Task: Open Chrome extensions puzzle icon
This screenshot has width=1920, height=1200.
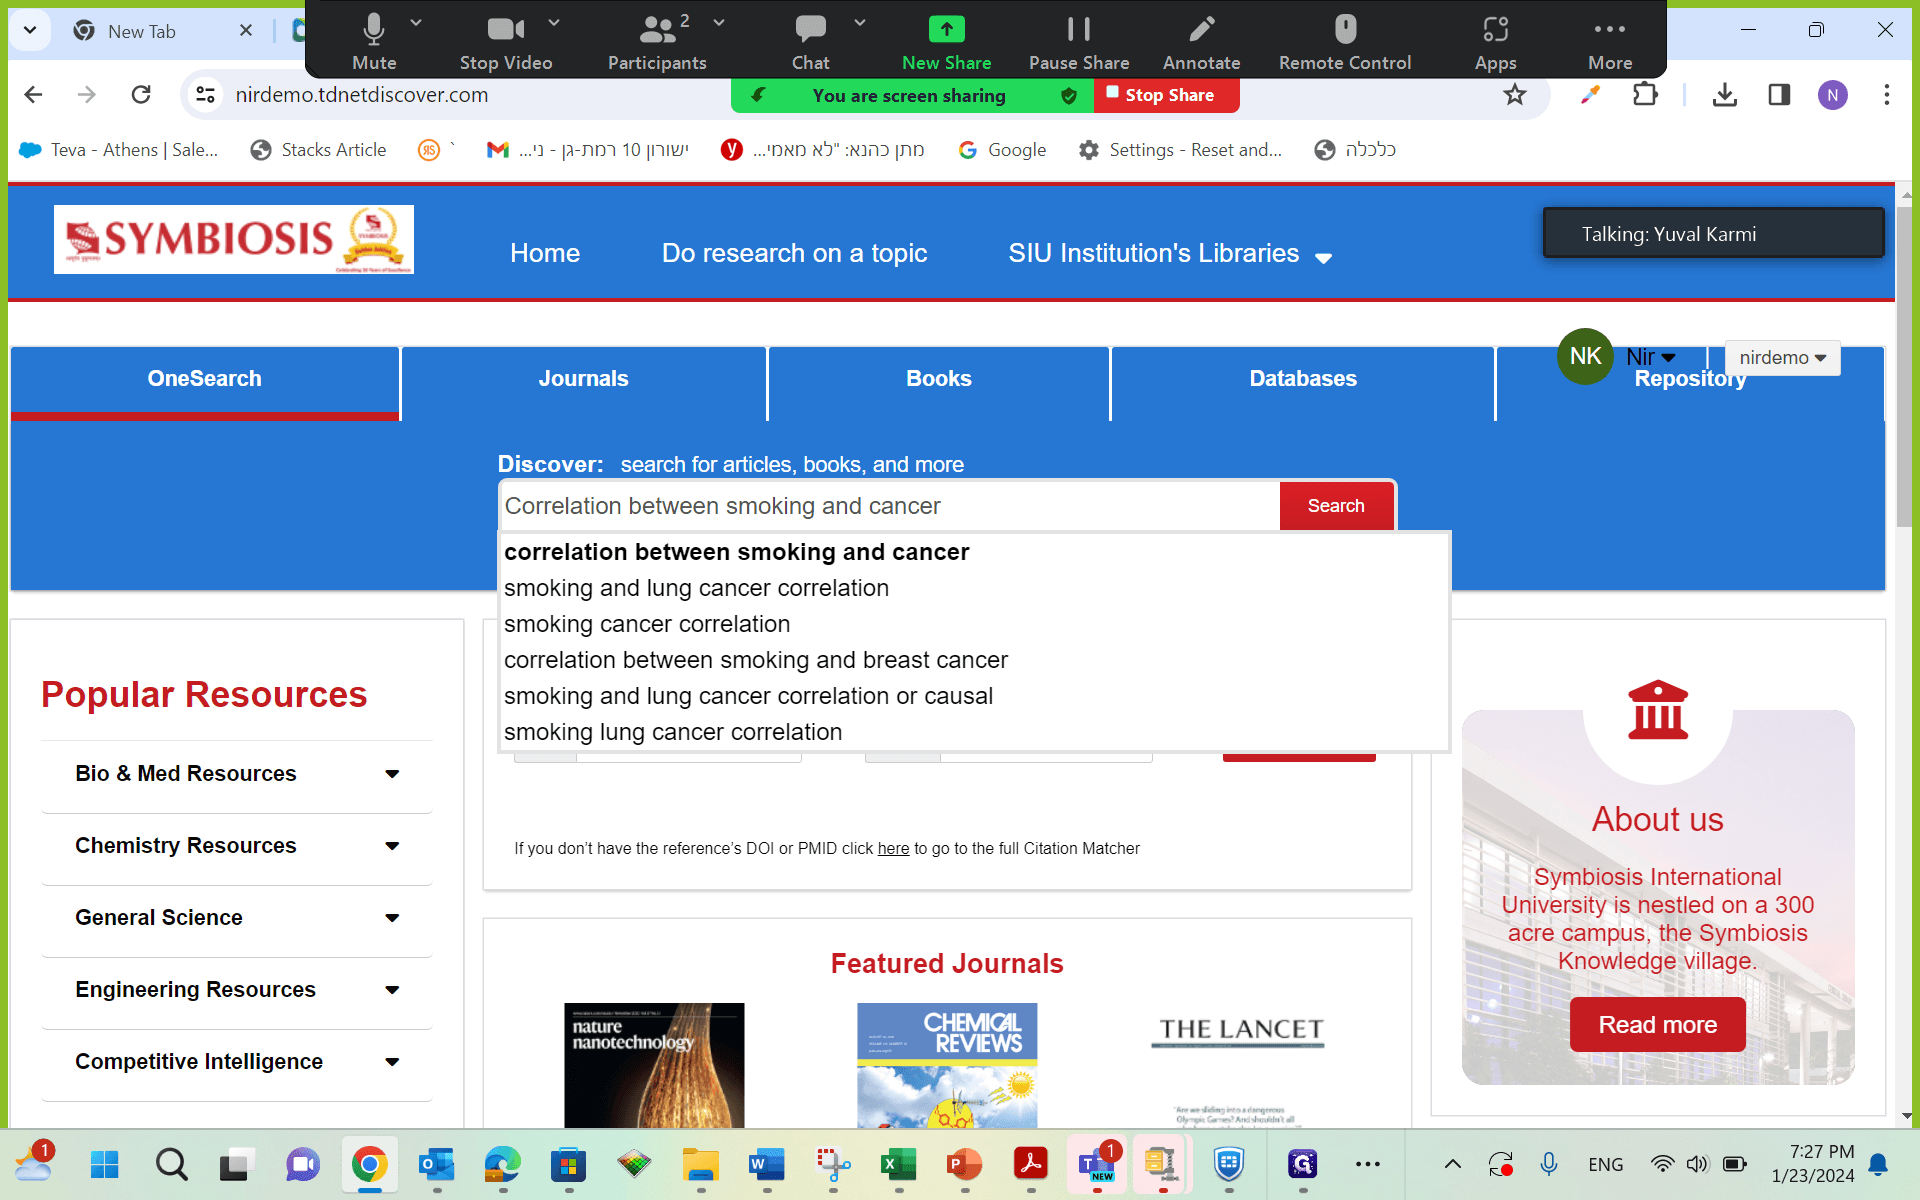Action: 1645,95
